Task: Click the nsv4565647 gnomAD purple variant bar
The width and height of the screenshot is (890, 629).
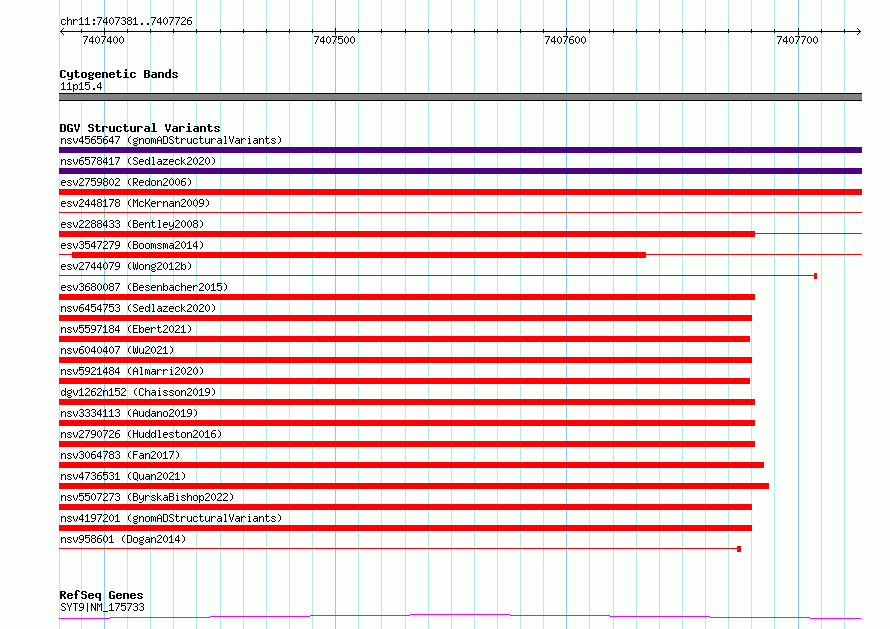Action: coord(460,150)
